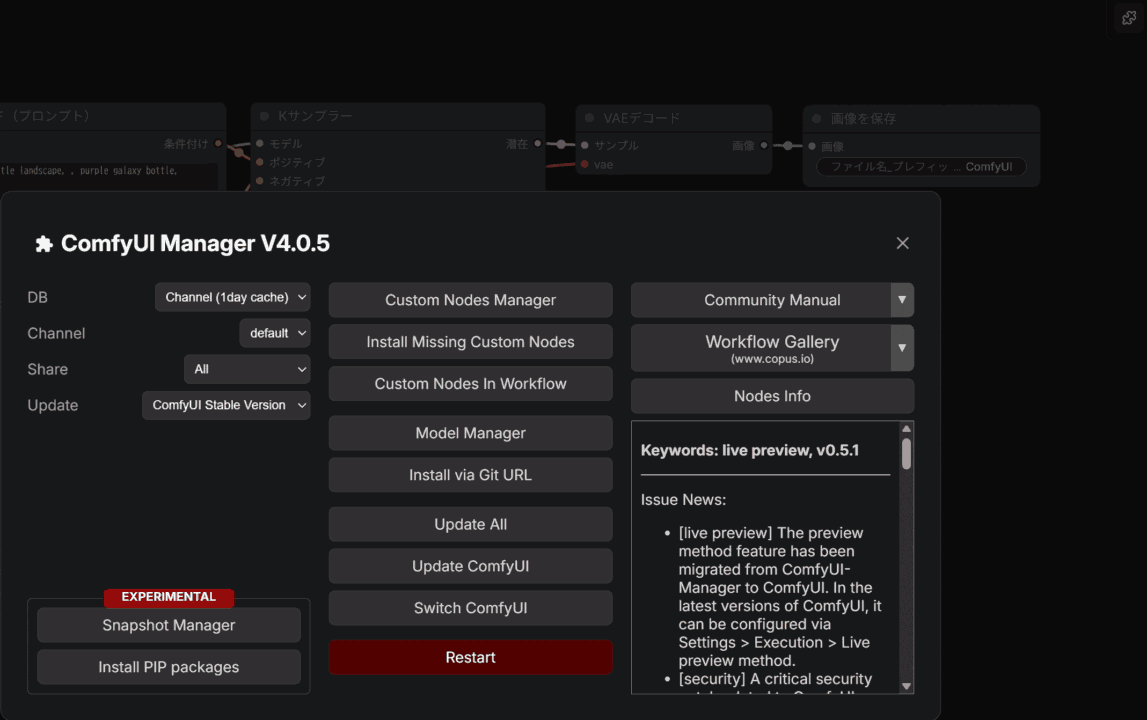Click the Update All button
1147x720 pixels.
click(x=470, y=525)
